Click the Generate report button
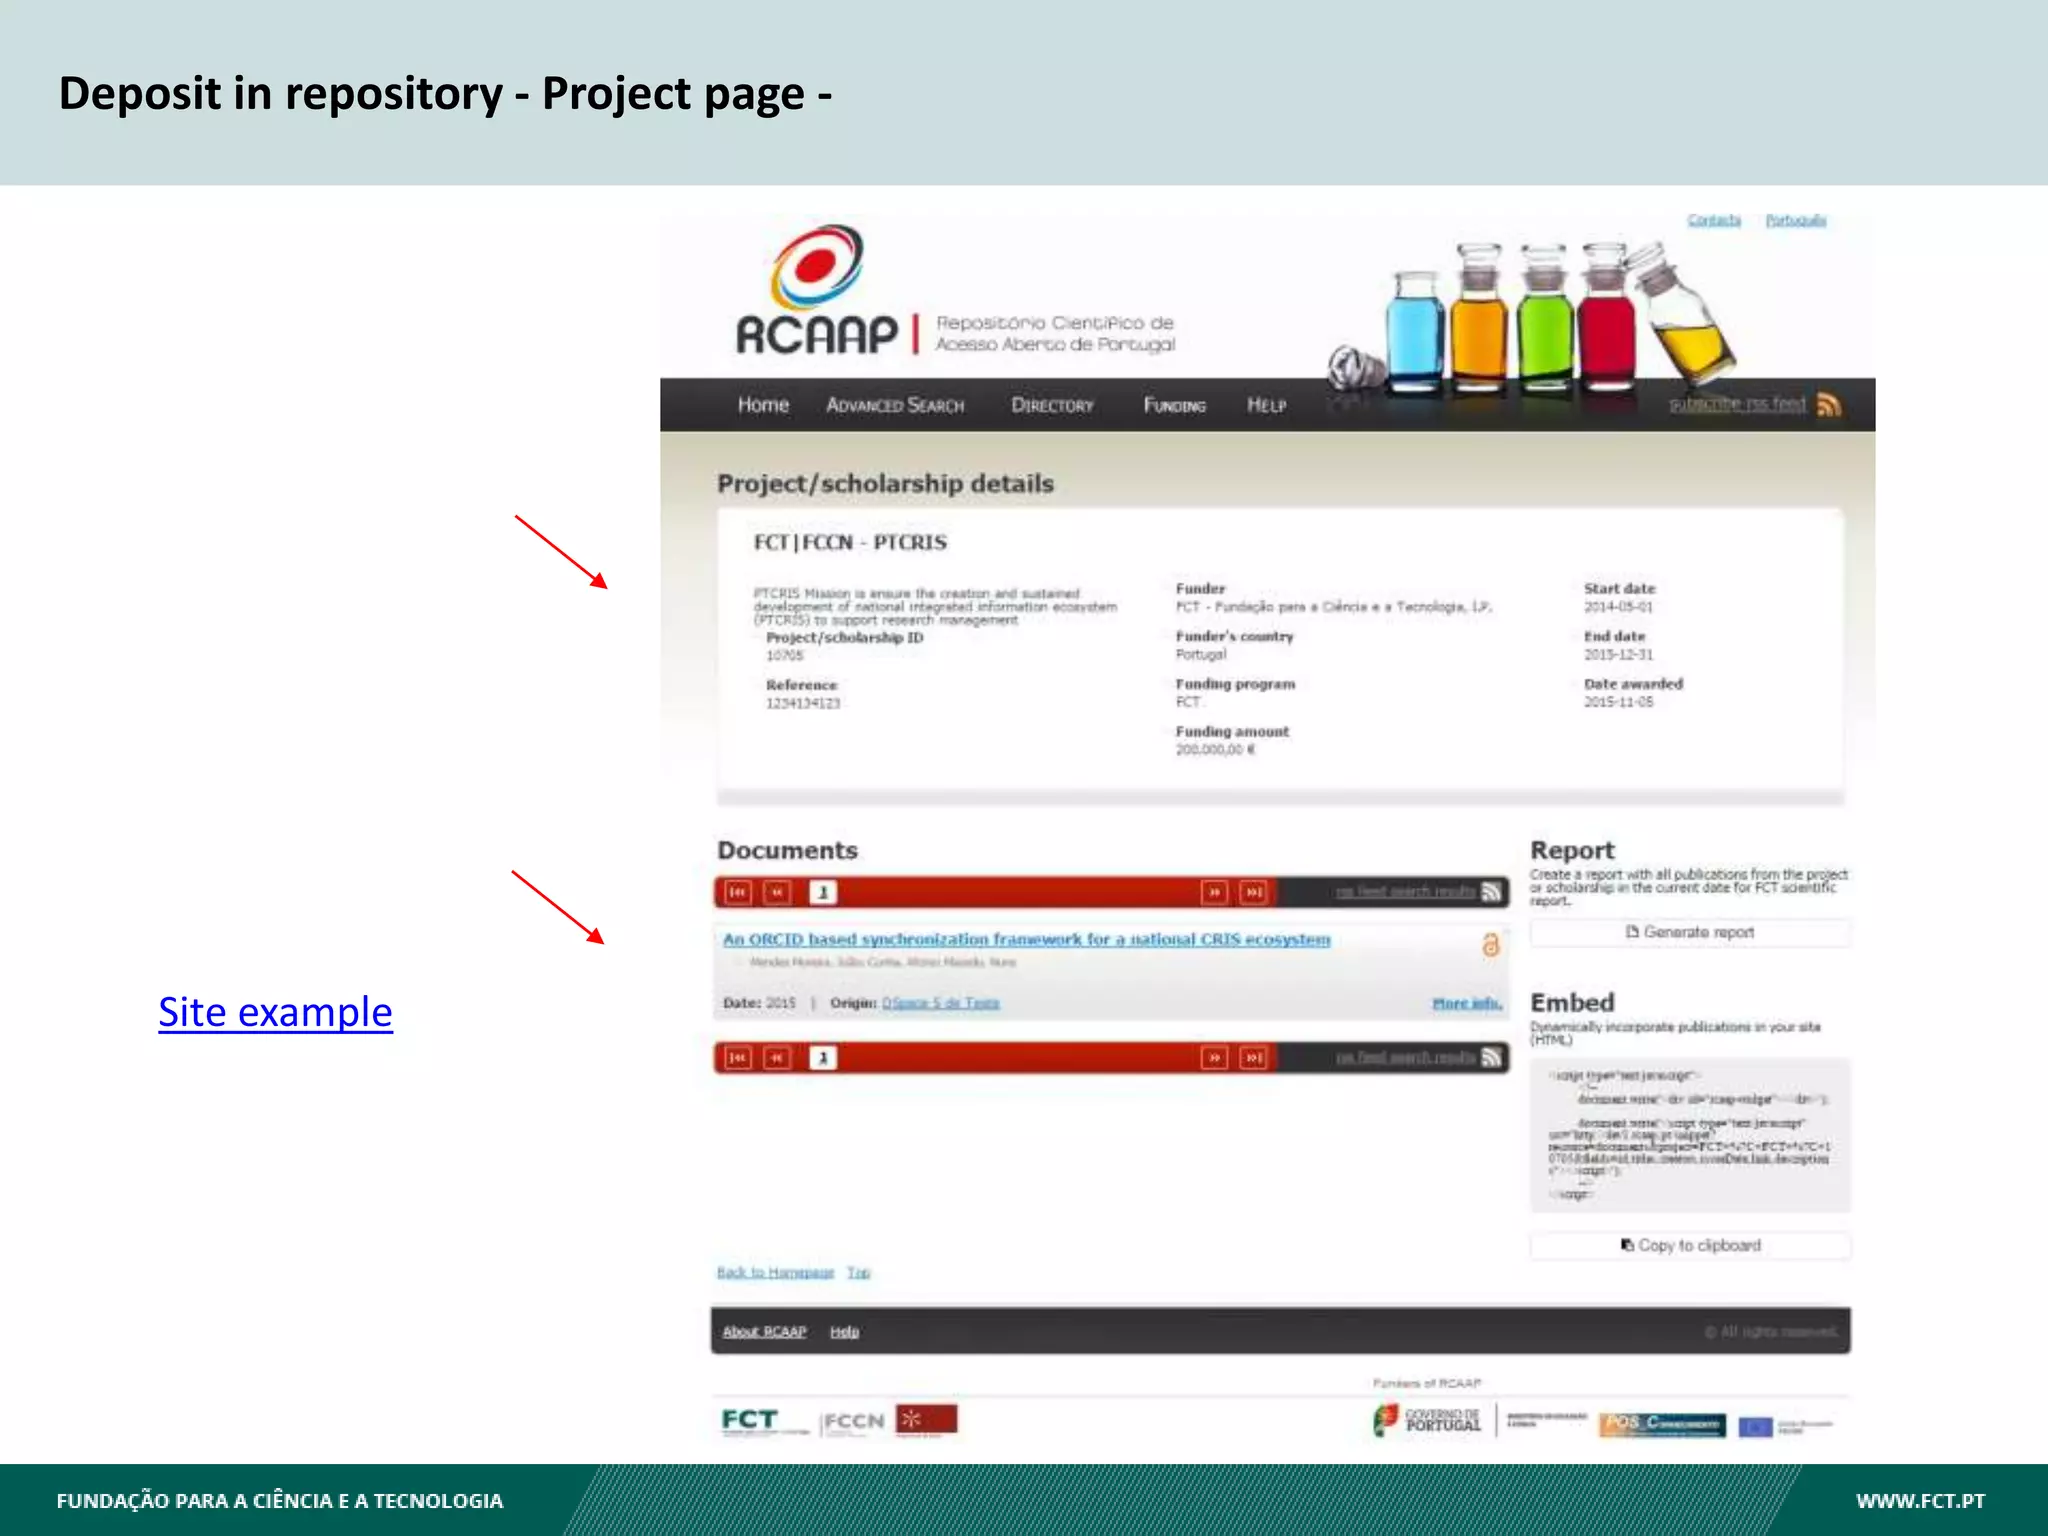This screenshot has width=2048, height=1536. pyautogui.click(x=1690, y=932)
